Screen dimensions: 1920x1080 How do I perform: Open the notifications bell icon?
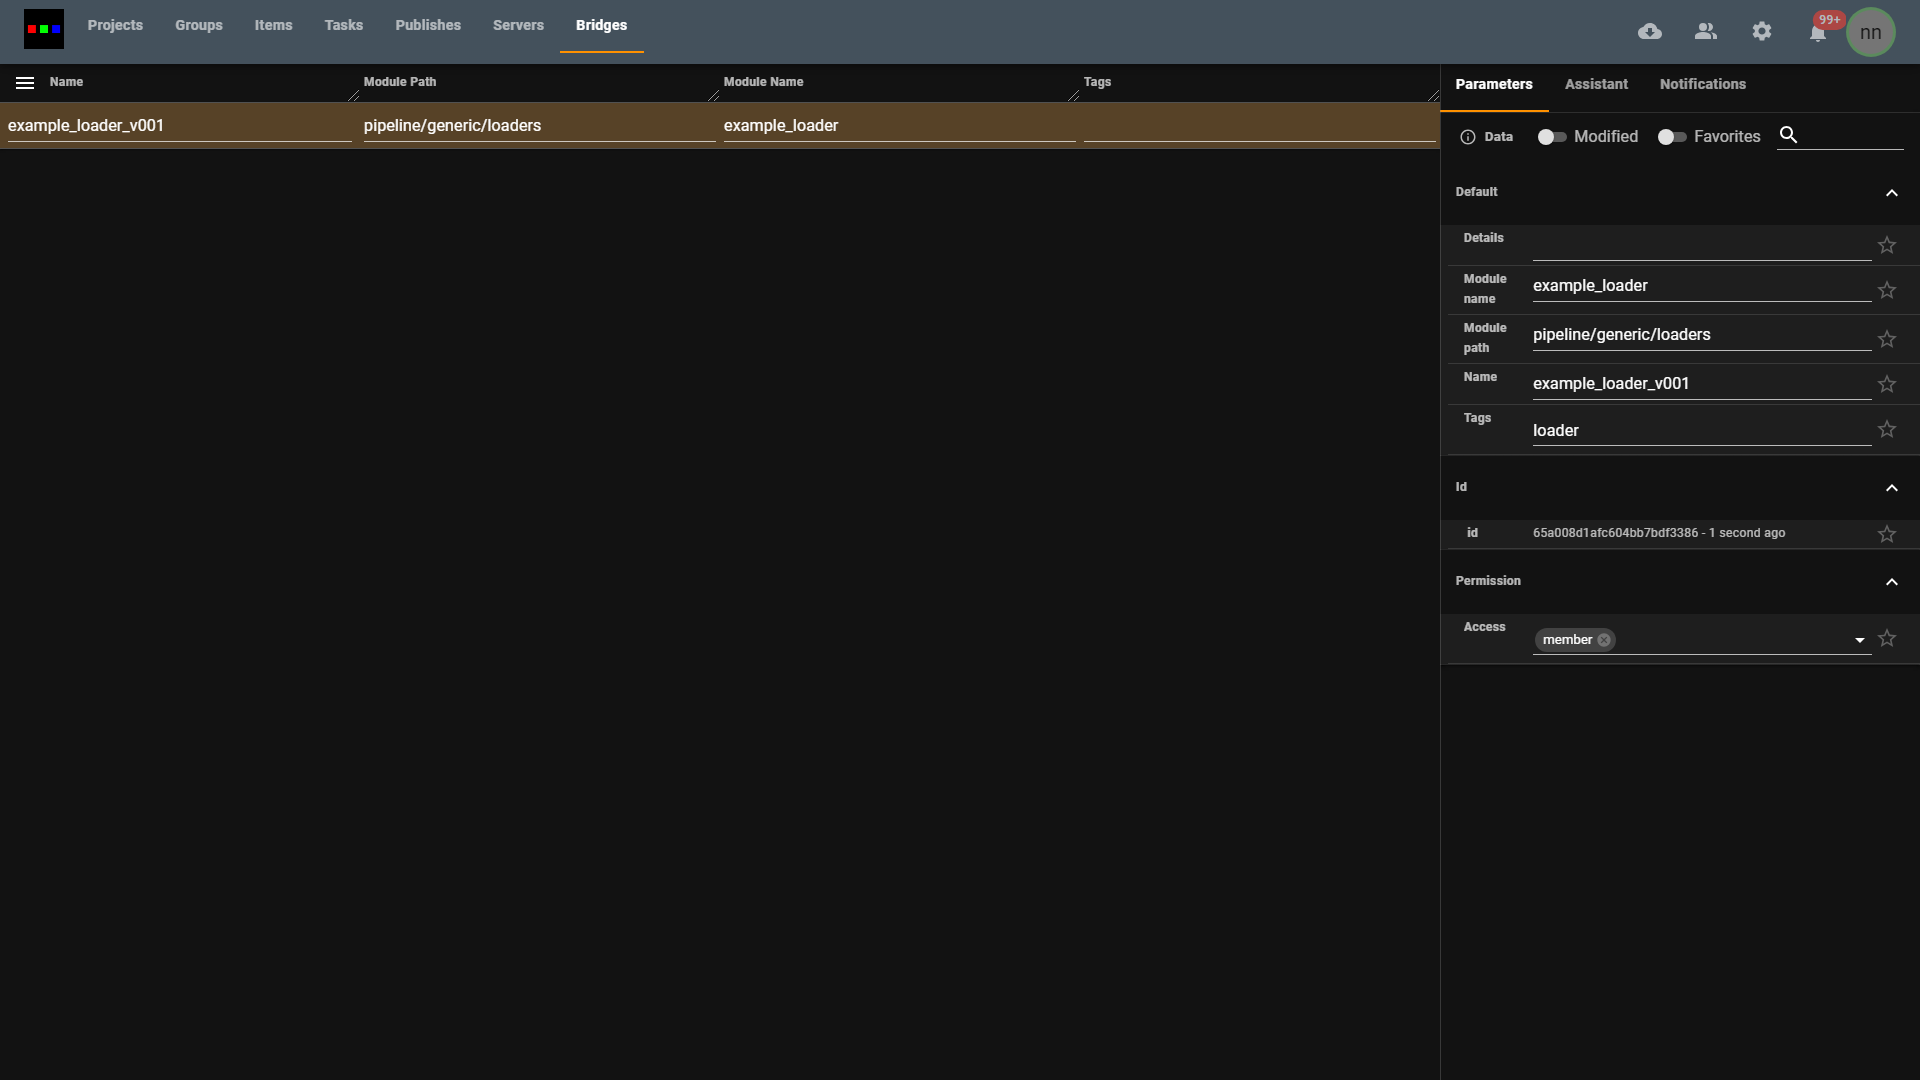tap(1818, 34)
